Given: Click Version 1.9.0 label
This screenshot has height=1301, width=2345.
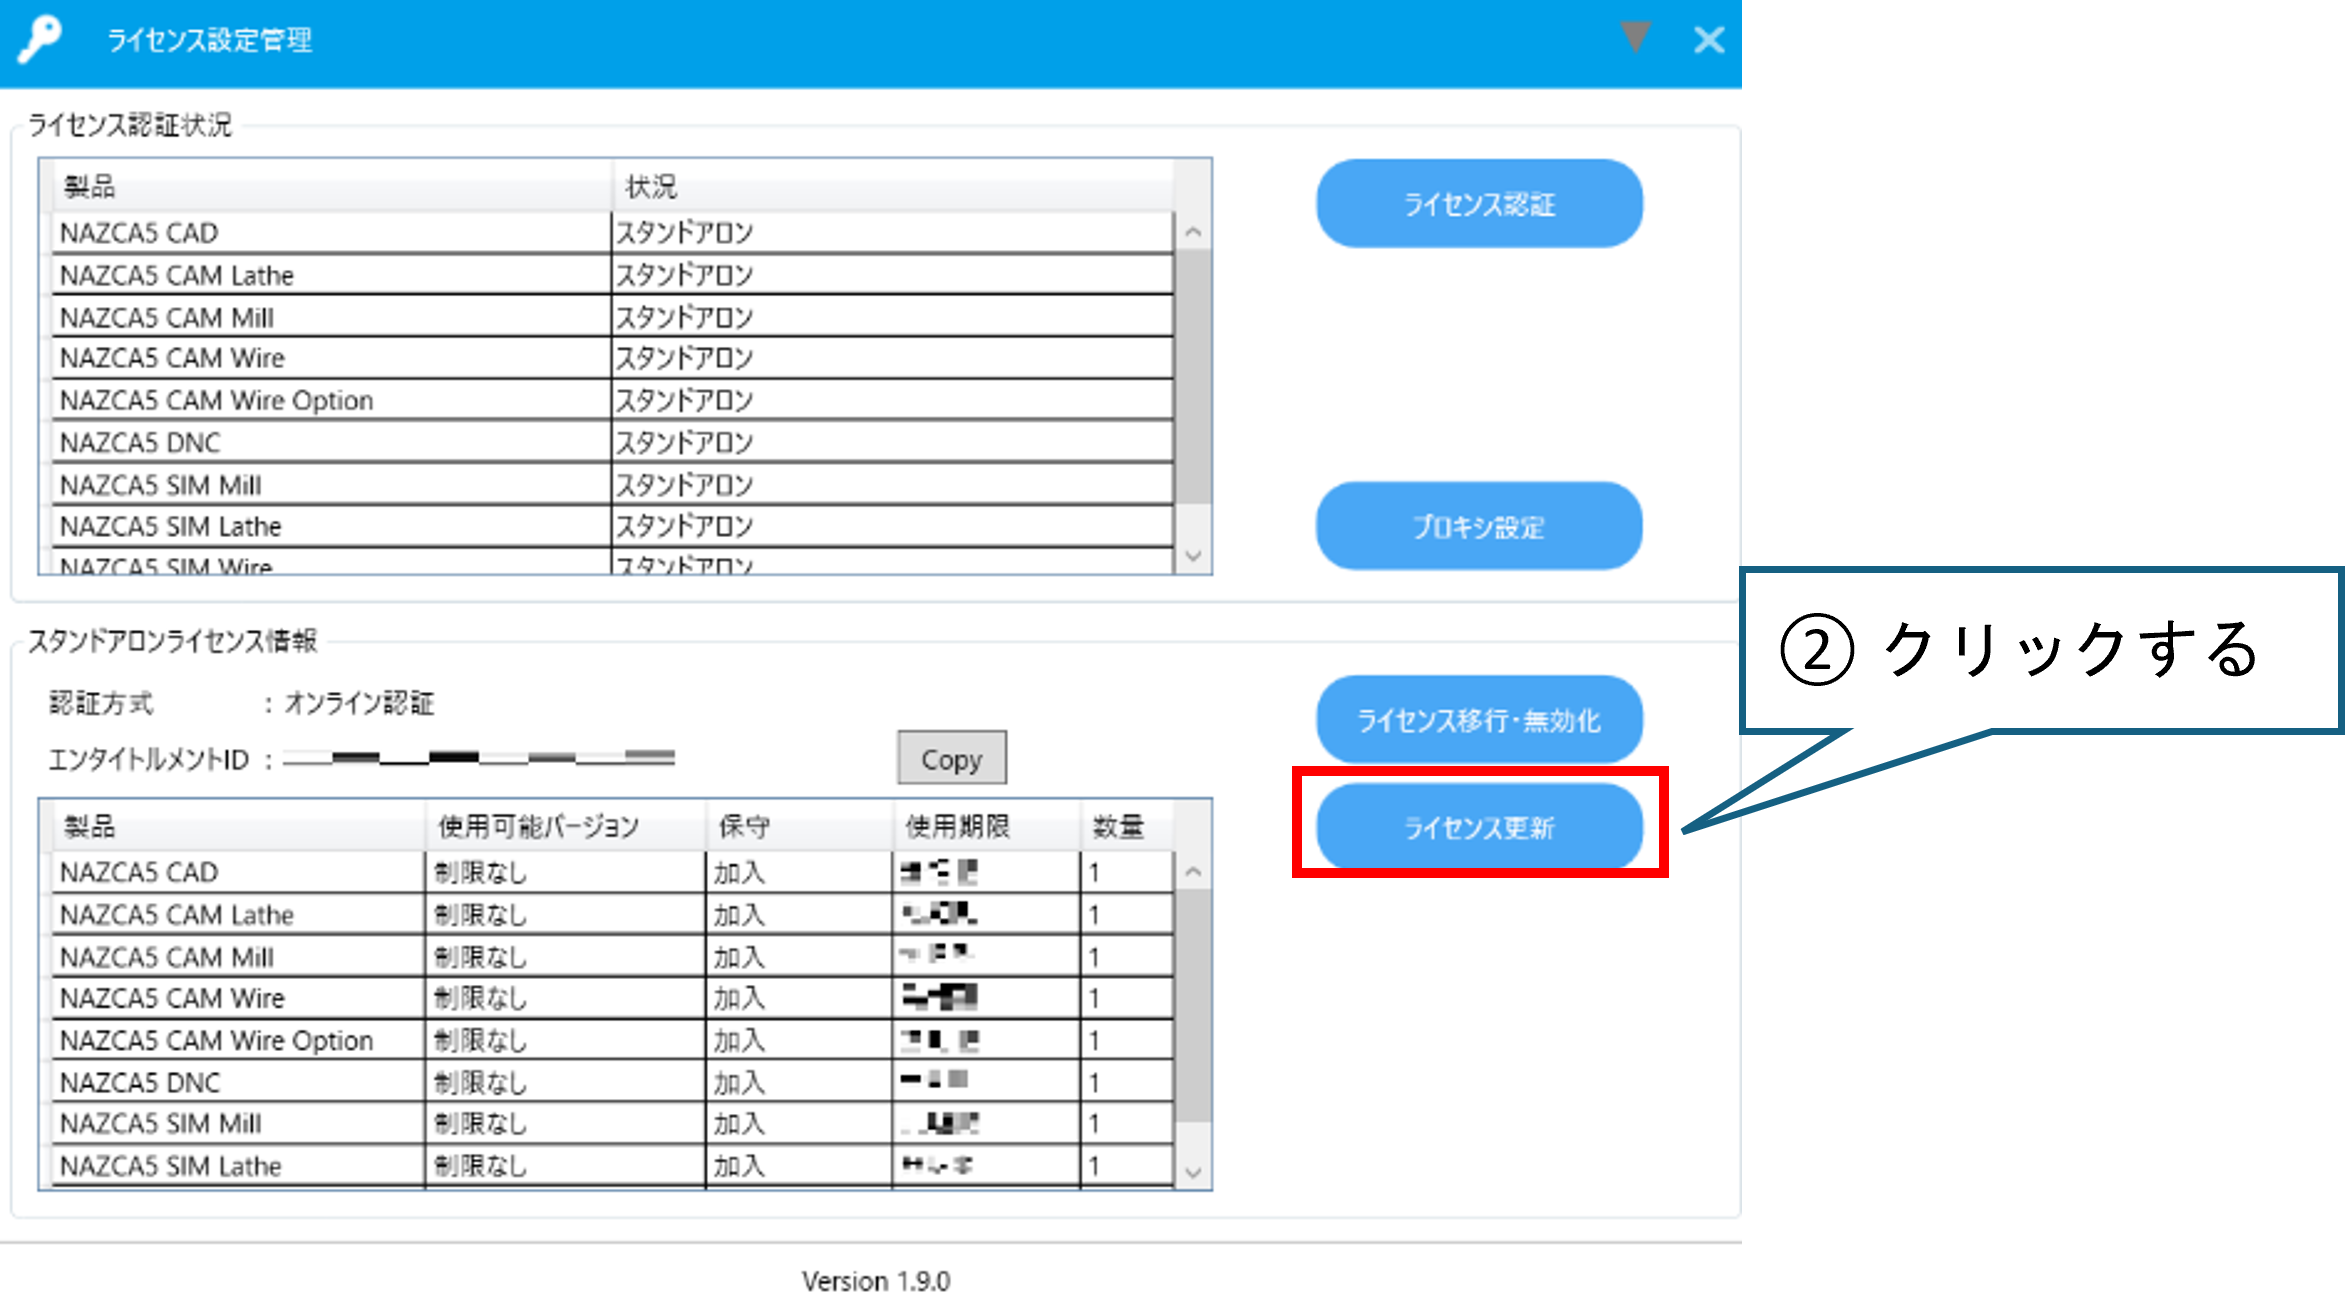Looking at the screenshot, I should click(875, 1281).
